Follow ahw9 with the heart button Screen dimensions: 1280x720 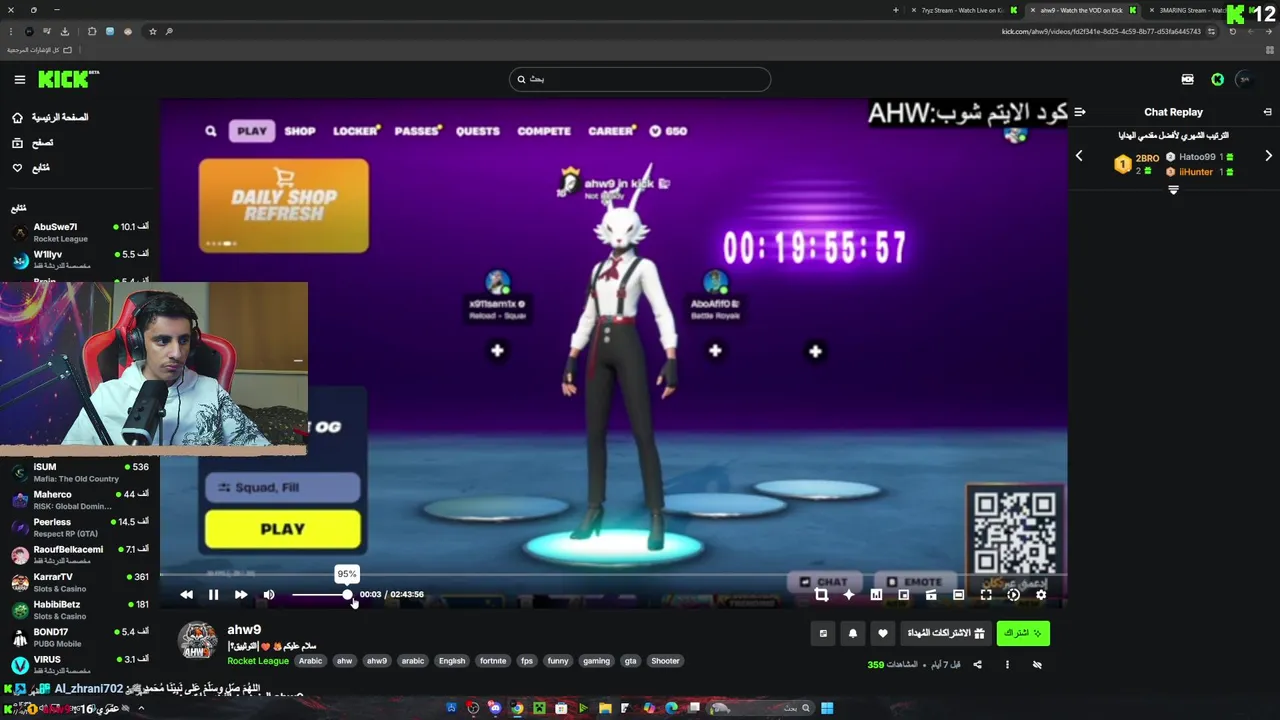(883, 633)
